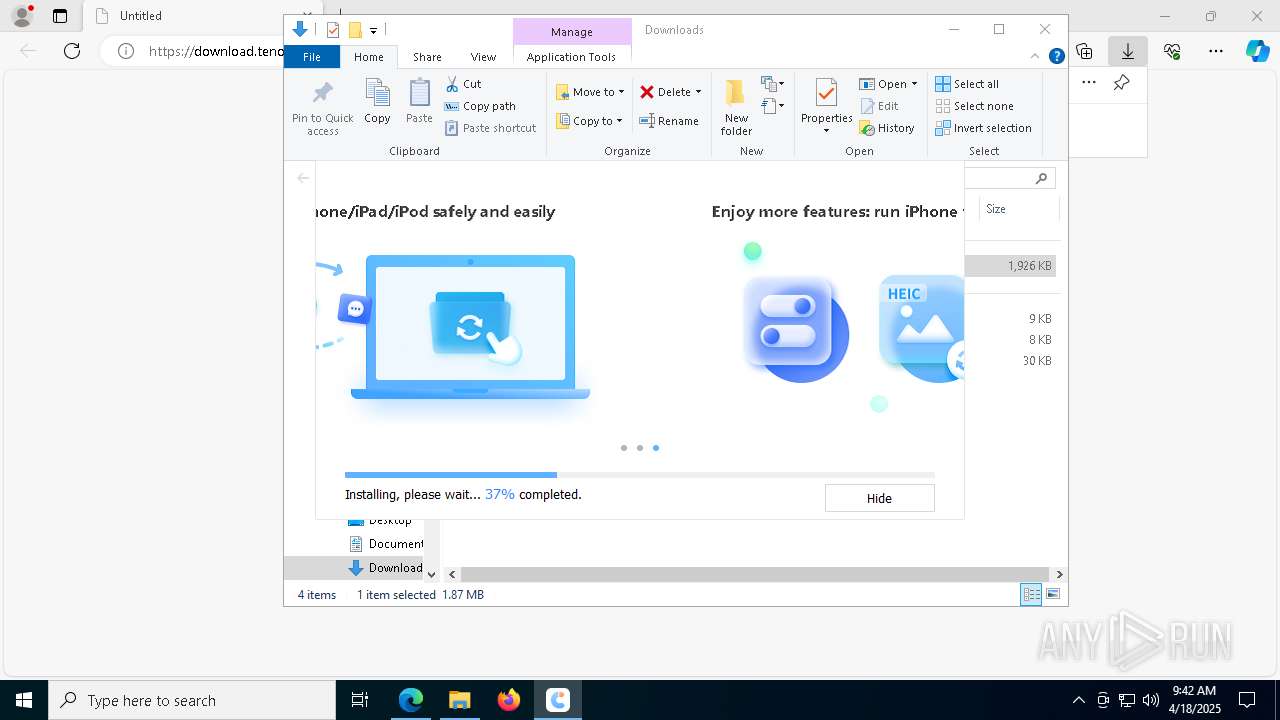Screen dimensions: 1280x720
Task: Open the Copilot icon in browser
Action: pos(1258,51)
